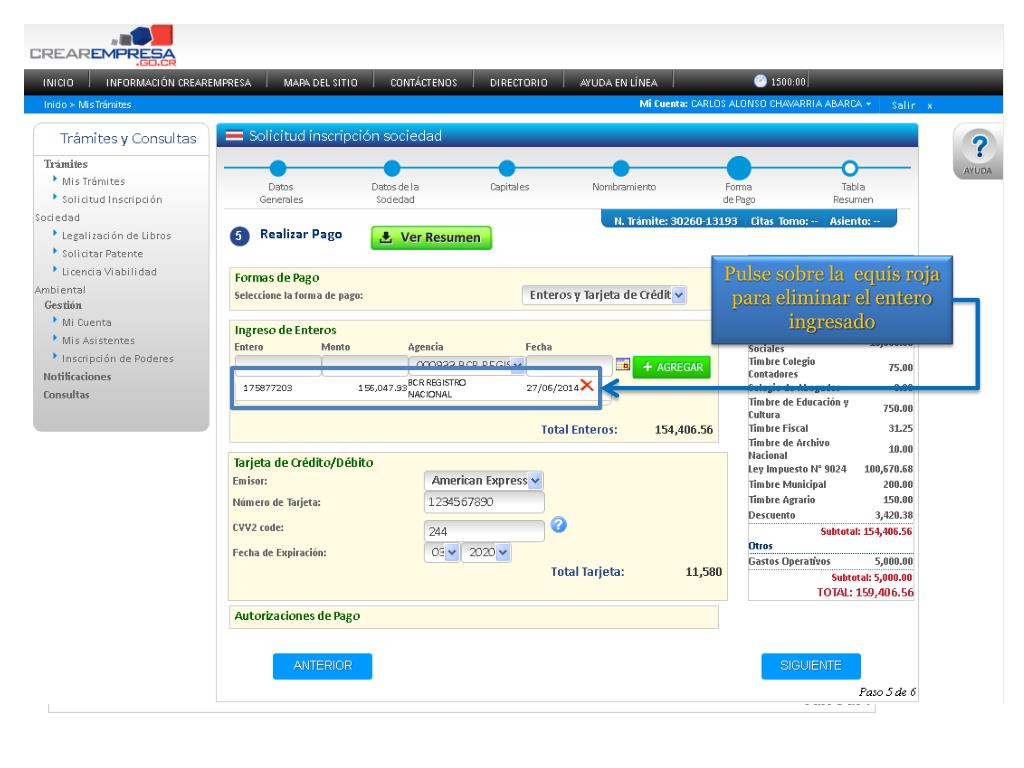Open Legalización de Libros in sidebar
The height and width of the screenshot is (768, 1024).
[116, 236]
